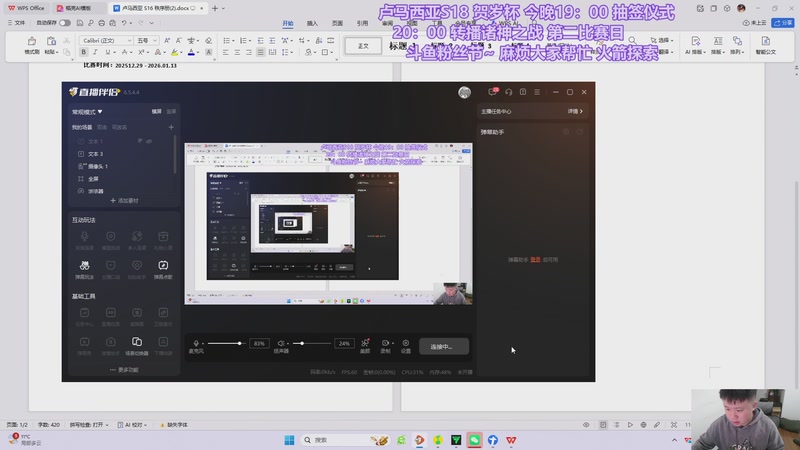This screenshot has width=800, height=450.
Task: Click the increase indent icon
Action: click(272, 40)
